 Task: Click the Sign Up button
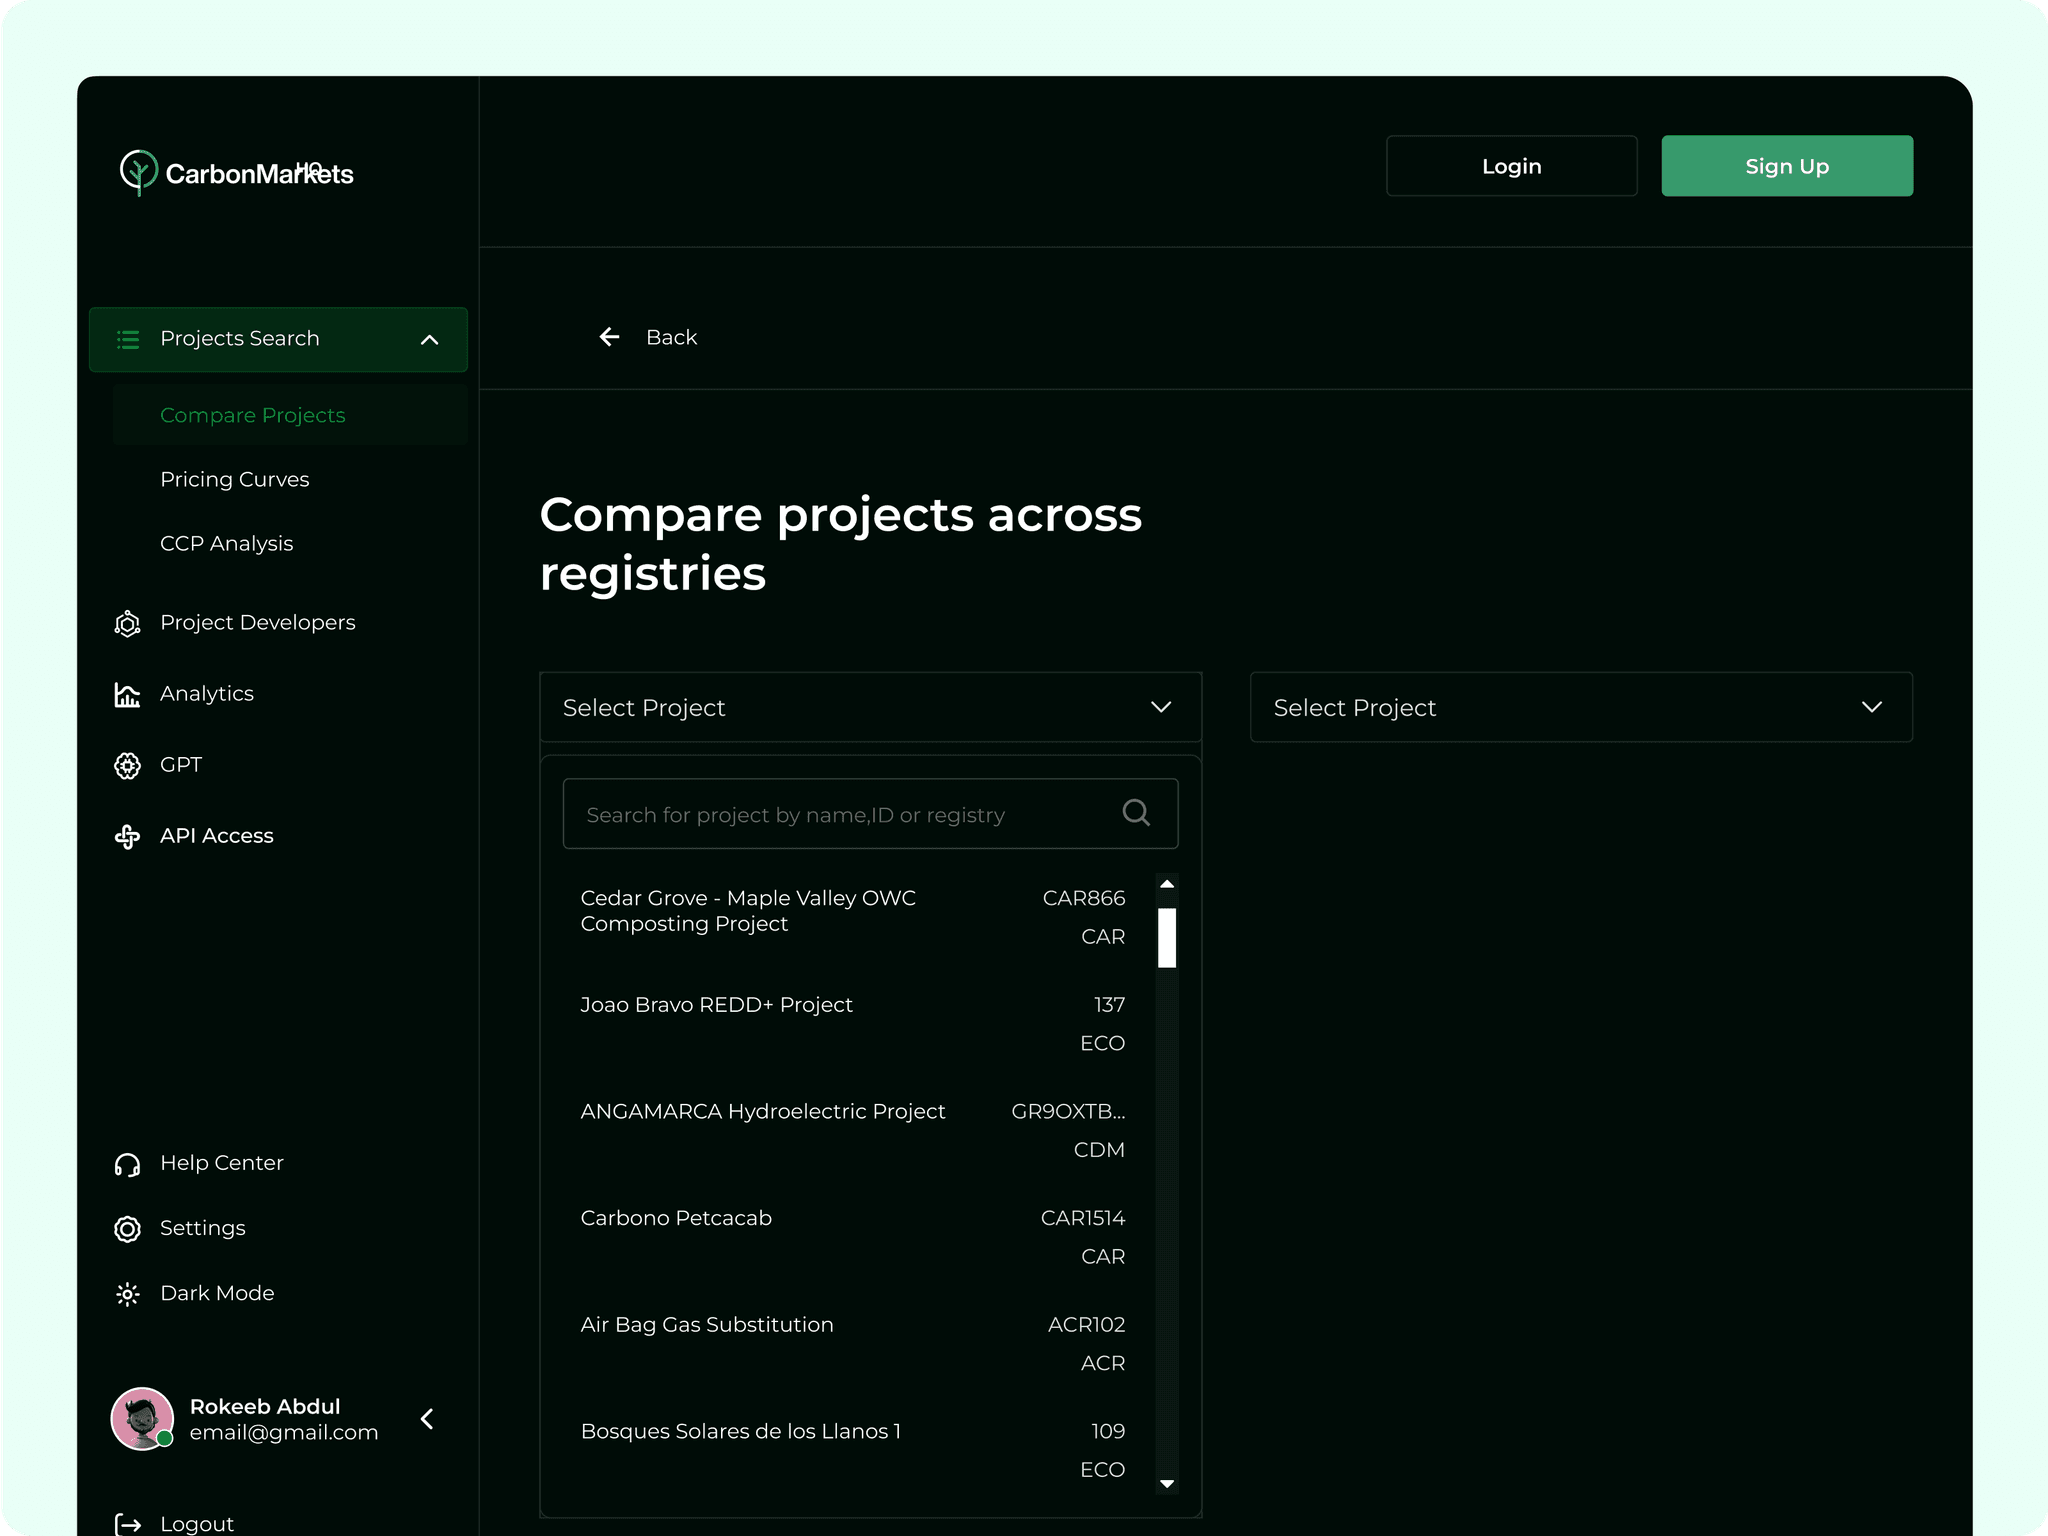point(1786,166)
